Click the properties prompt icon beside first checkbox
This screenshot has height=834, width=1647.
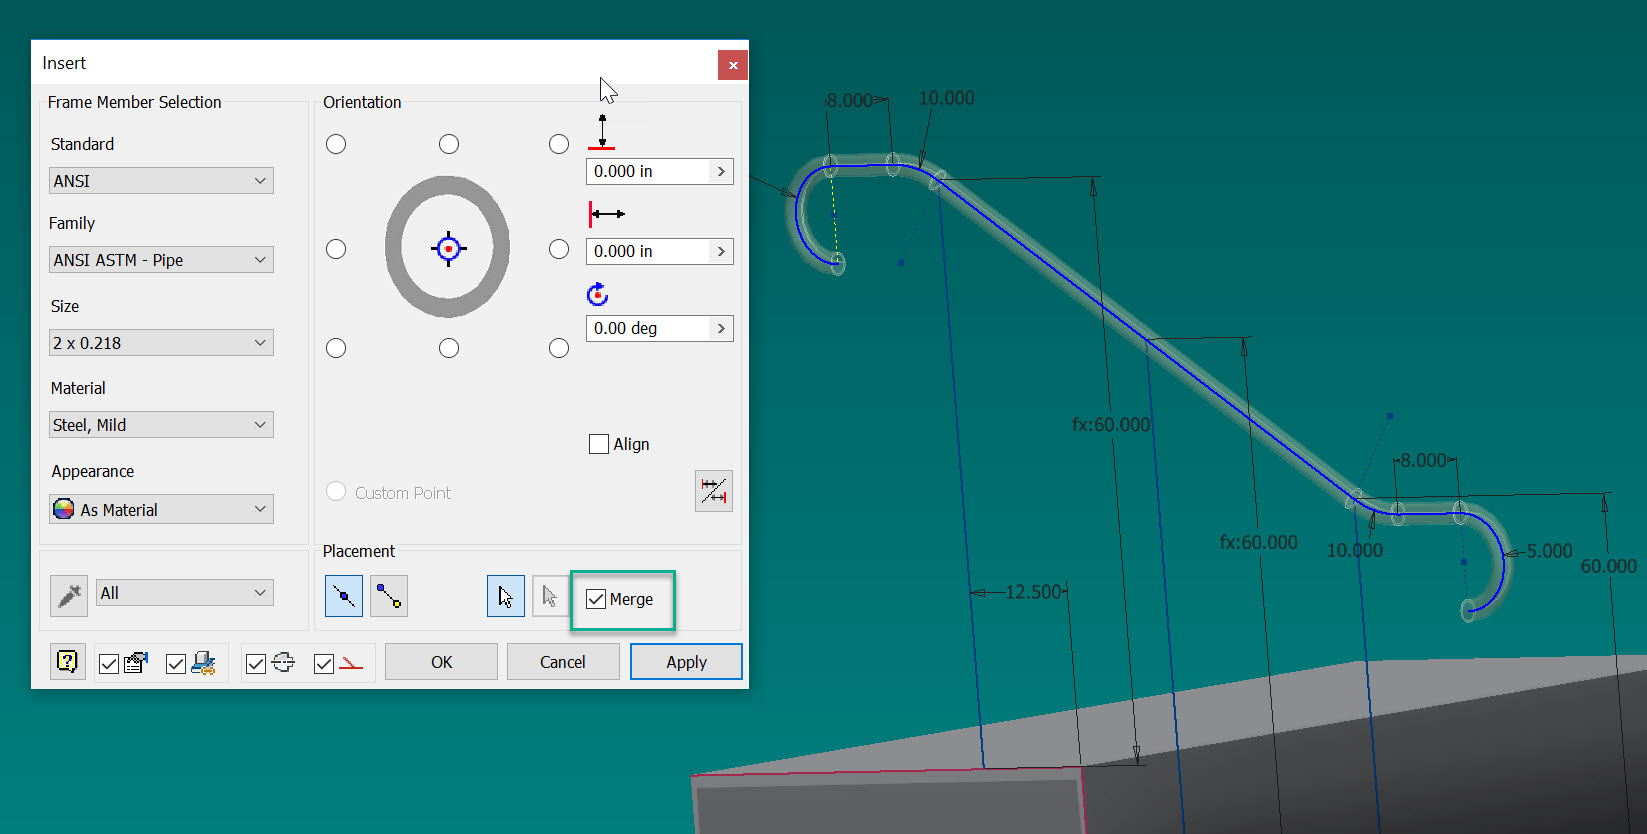pyautogui.click(x=136, y=662)
